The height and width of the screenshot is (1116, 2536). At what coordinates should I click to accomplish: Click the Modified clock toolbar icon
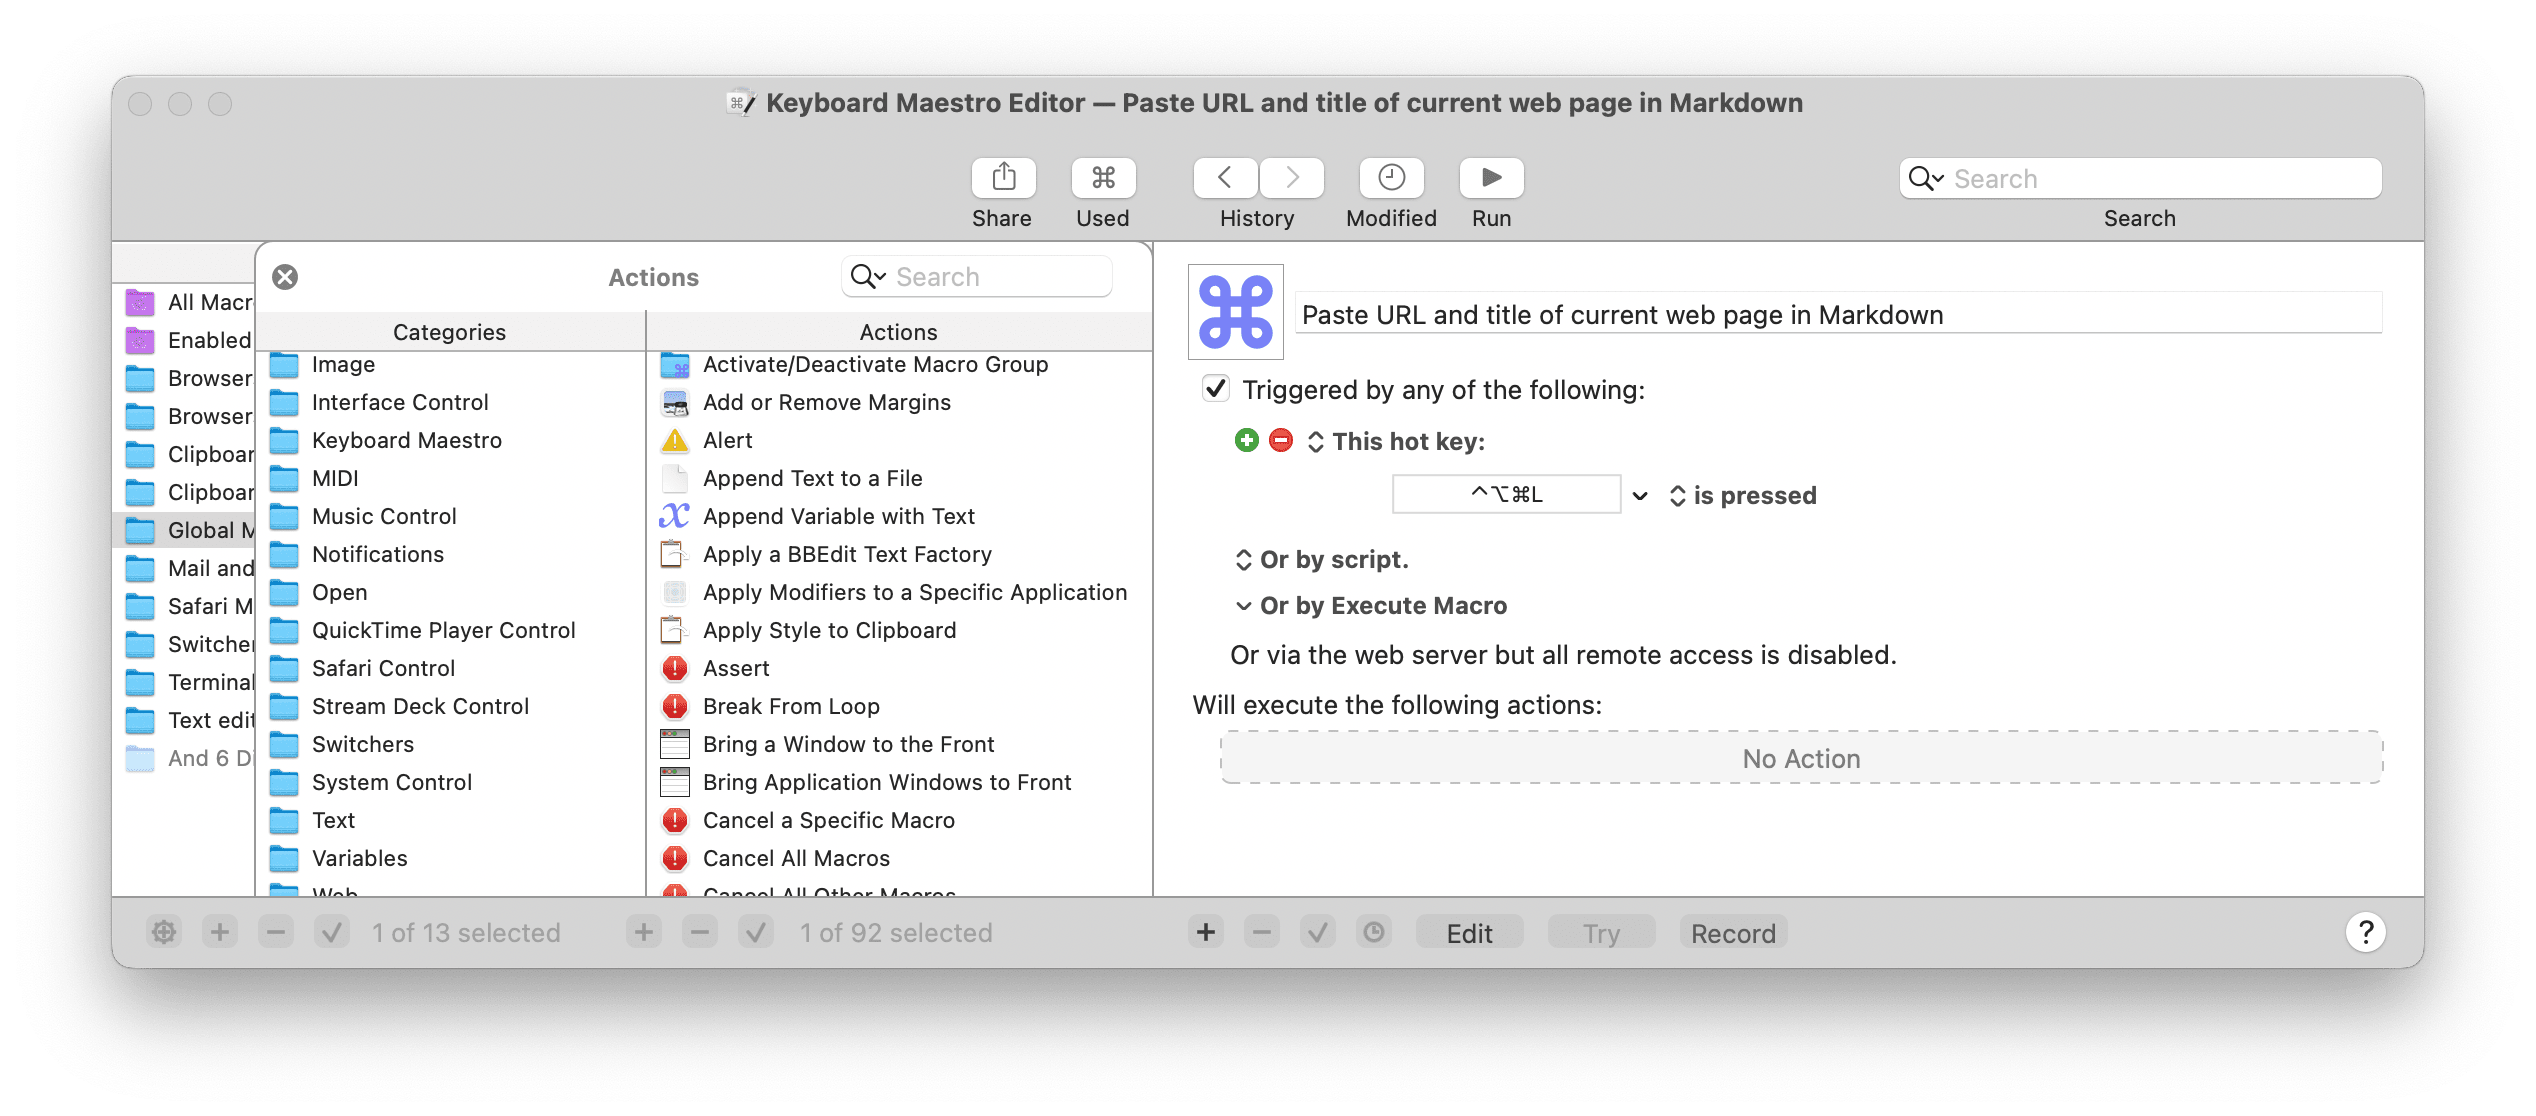(x=1391, y=178)
